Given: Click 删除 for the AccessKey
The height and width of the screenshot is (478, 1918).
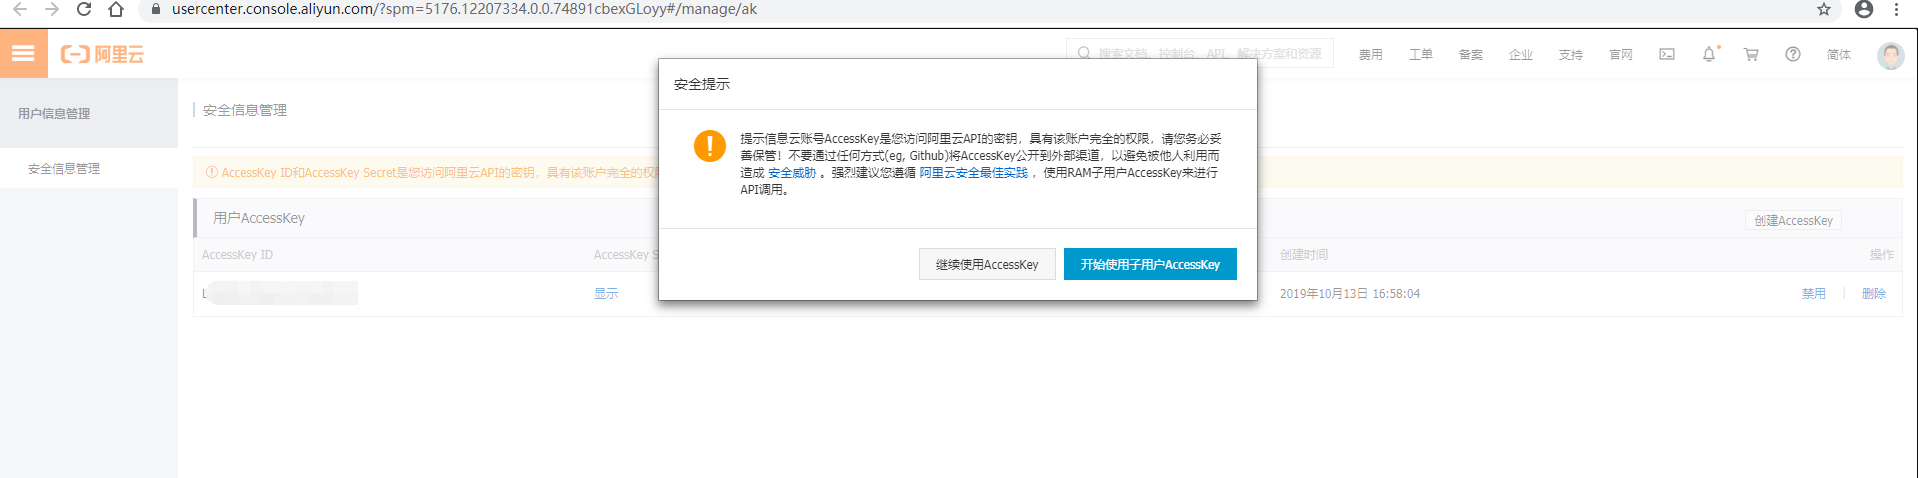Looking at the screenshot, I should [x=1874, y=294].
